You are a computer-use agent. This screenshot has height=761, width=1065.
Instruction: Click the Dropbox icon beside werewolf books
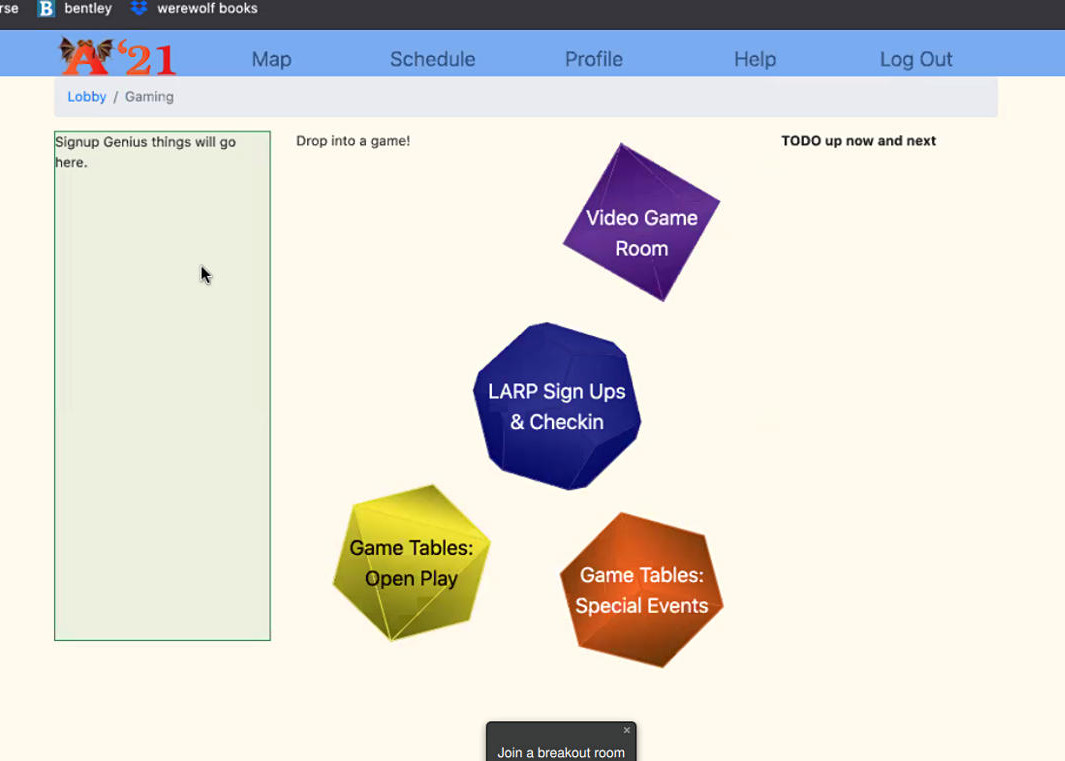tap(139, 9)
